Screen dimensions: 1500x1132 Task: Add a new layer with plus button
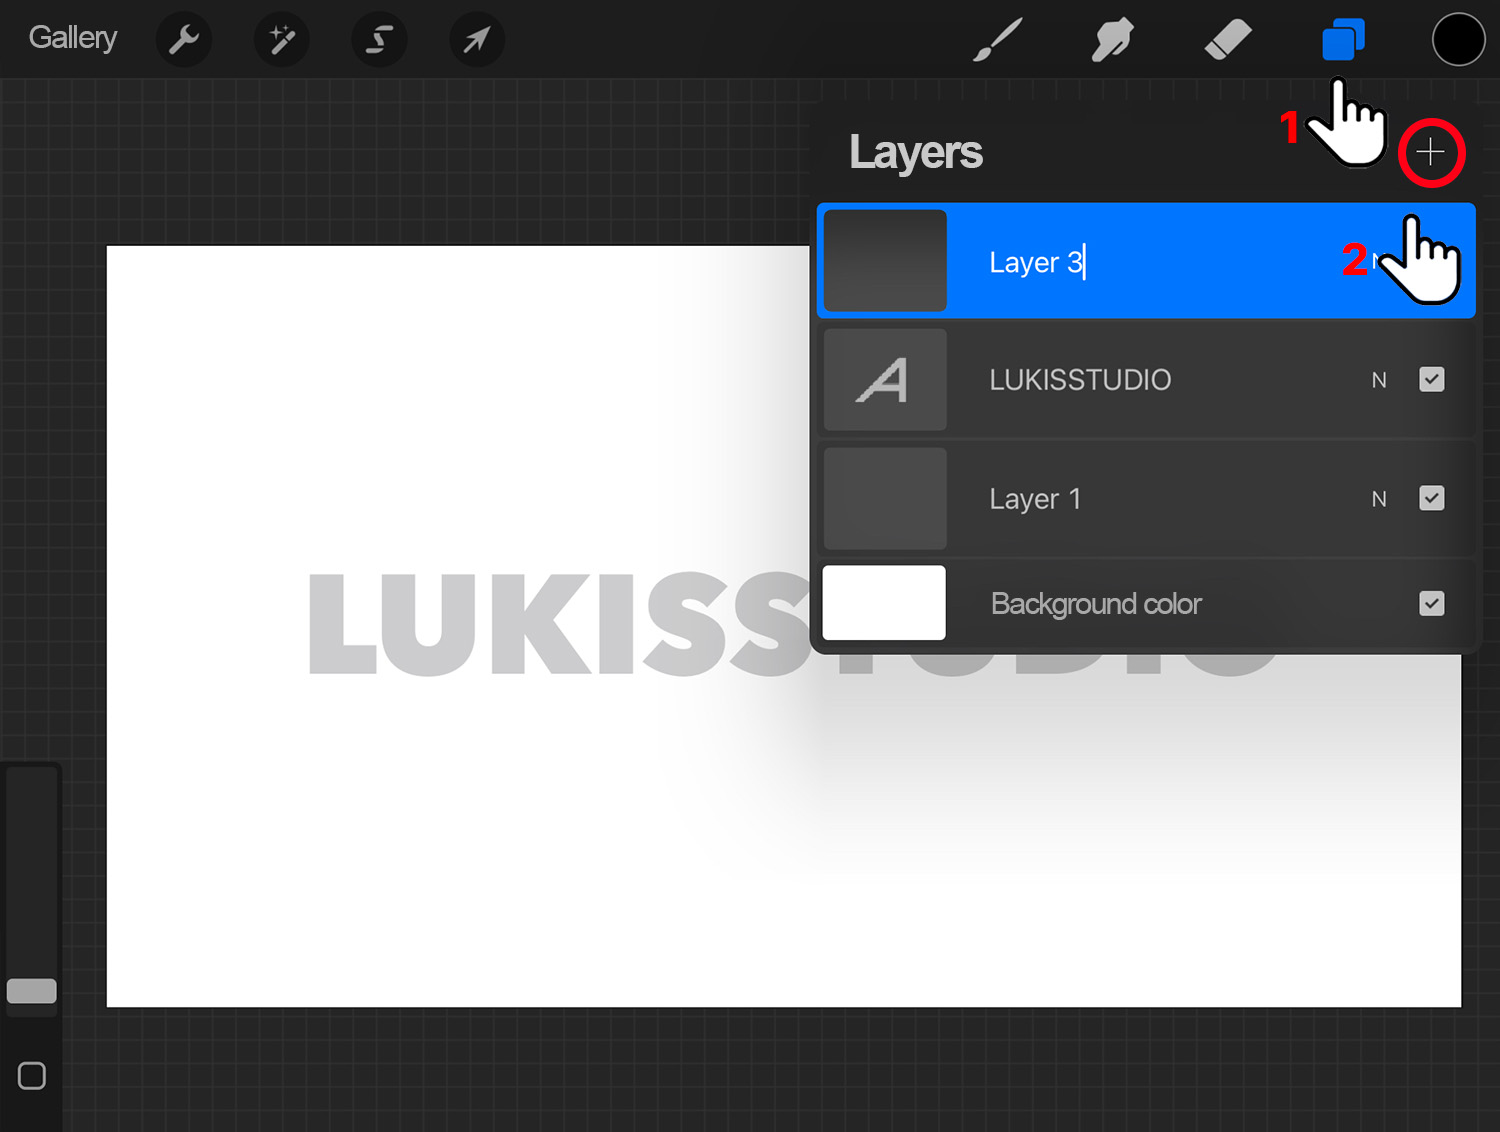coord(1431,153)
